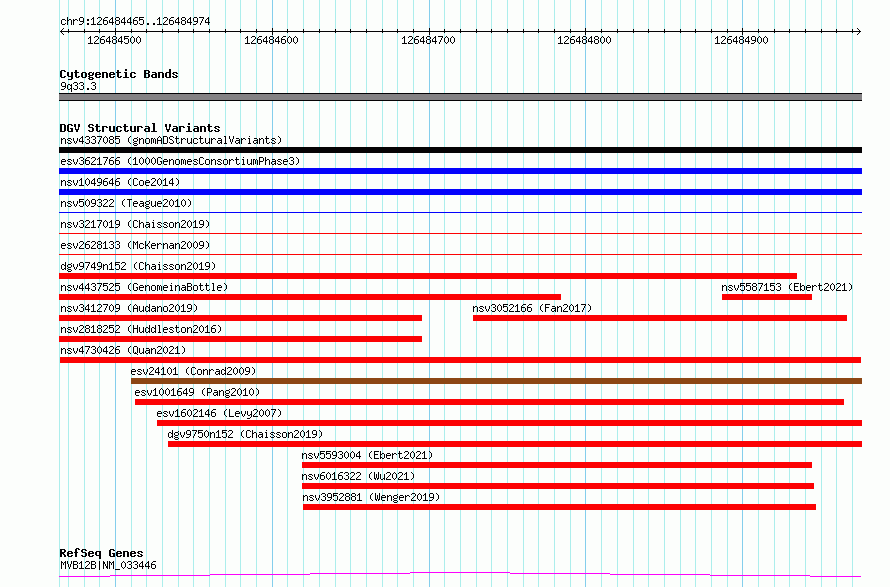Image resolution: width=890 pixels, height=587 pixels.
Task: Click the nsv3052166 (Fan2017) label
Action: point(532,308)
